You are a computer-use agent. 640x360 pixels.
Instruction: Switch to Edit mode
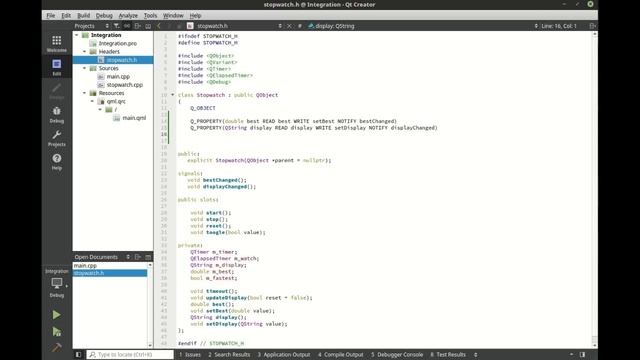56,67
